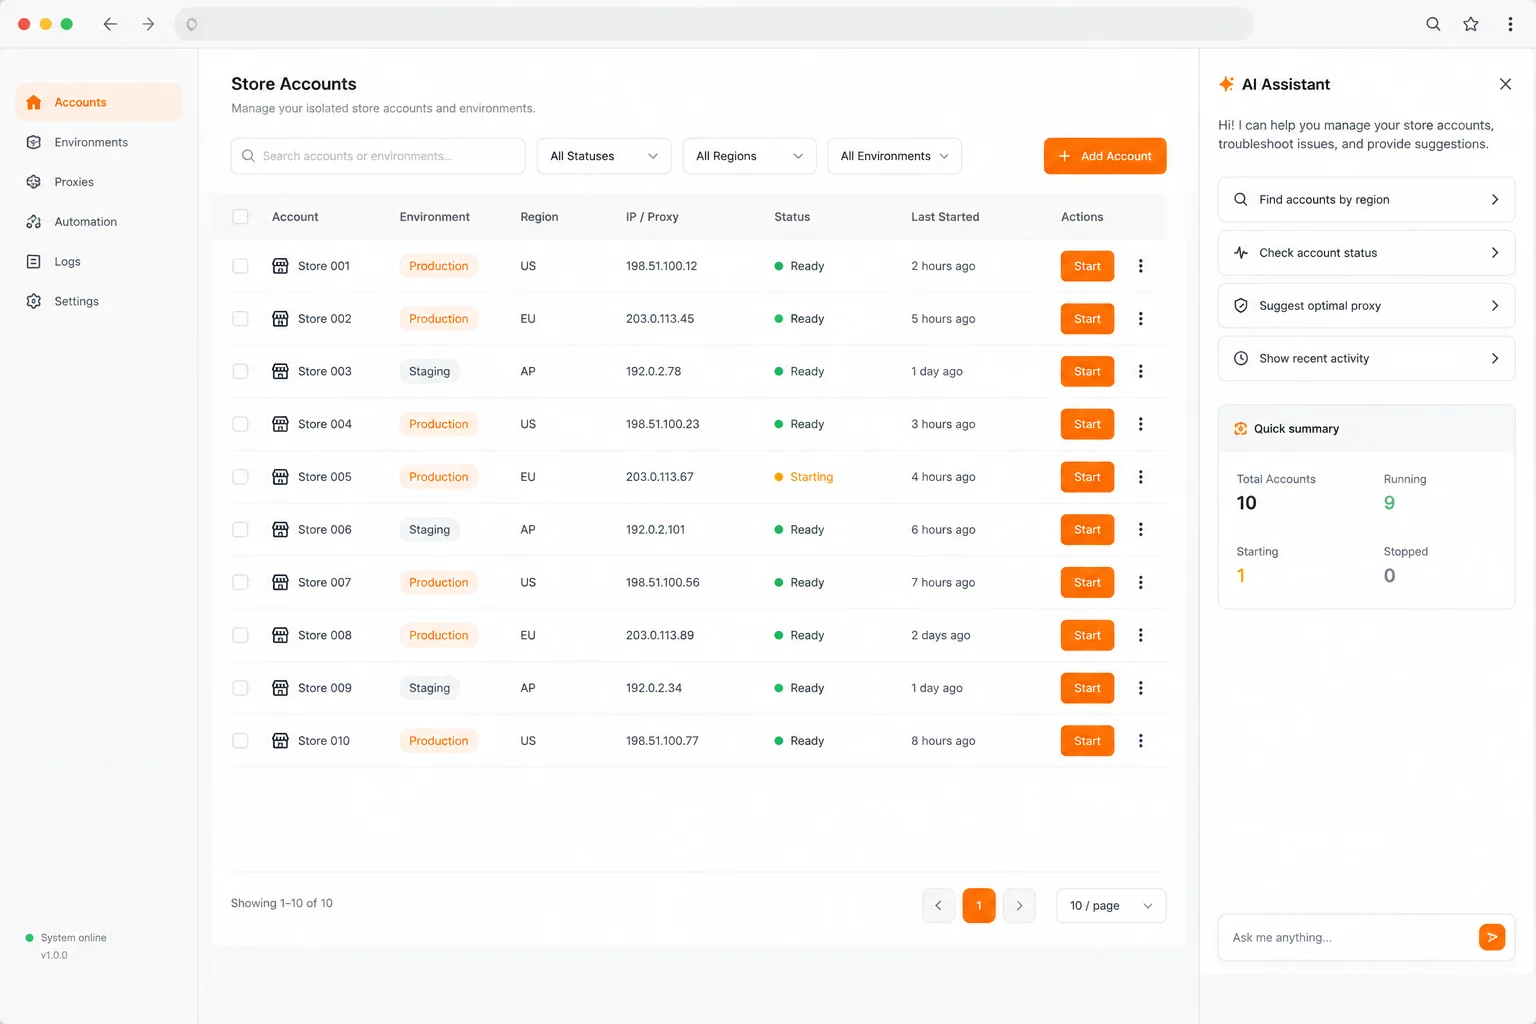Open Settings in the sidebar
Screen dimensions: 1536x1024
[x=98, y=301]
